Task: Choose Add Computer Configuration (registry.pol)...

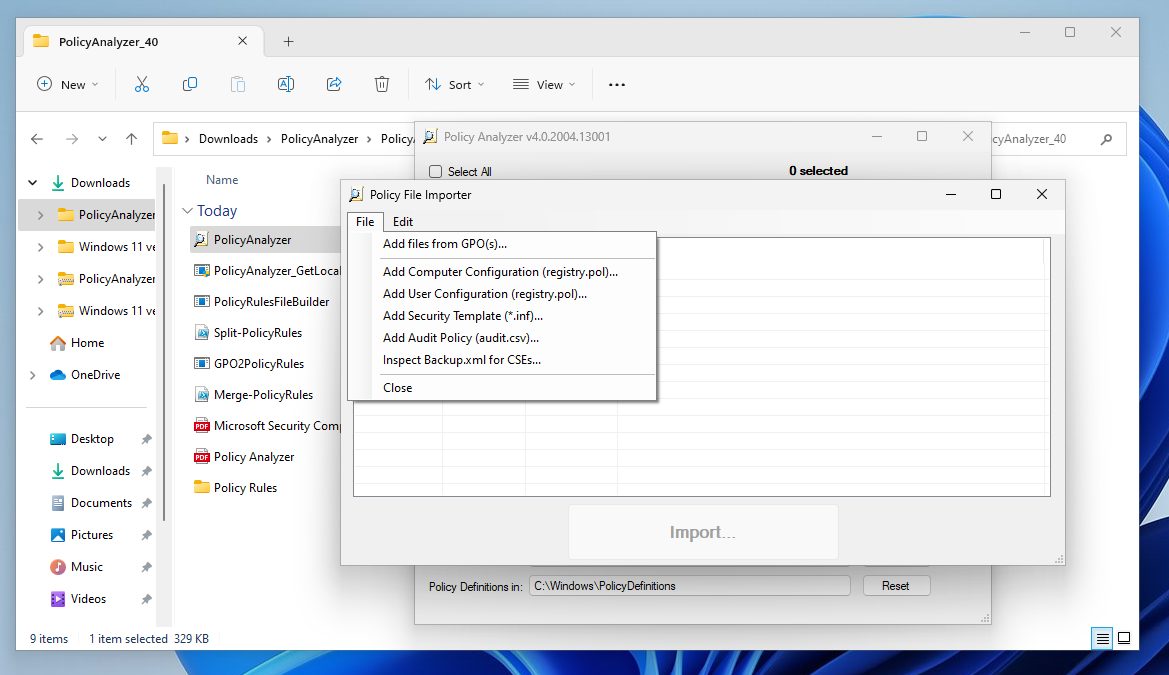Action: pos(500,272)
